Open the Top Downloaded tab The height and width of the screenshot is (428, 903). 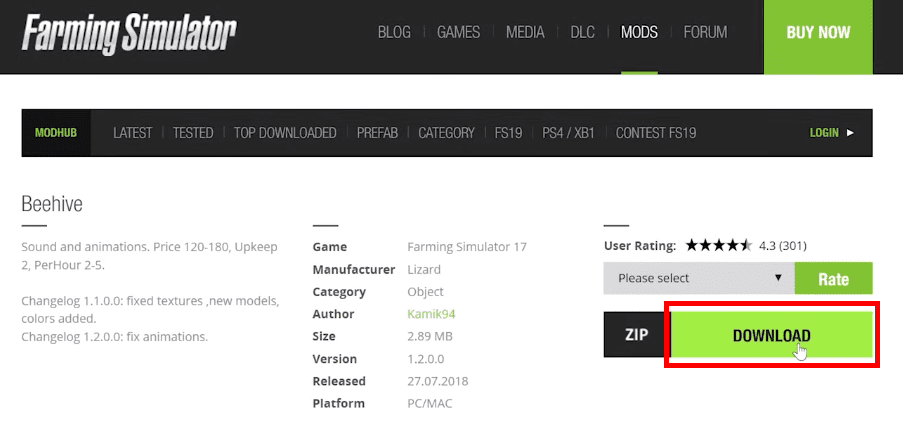coord(285,132)
